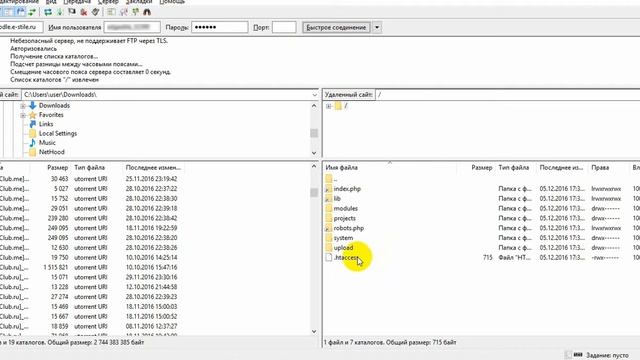This screenshot has height=360, width=640.
Task: Open the quick connect history dropdown arrow
Action: pos(377,27)
